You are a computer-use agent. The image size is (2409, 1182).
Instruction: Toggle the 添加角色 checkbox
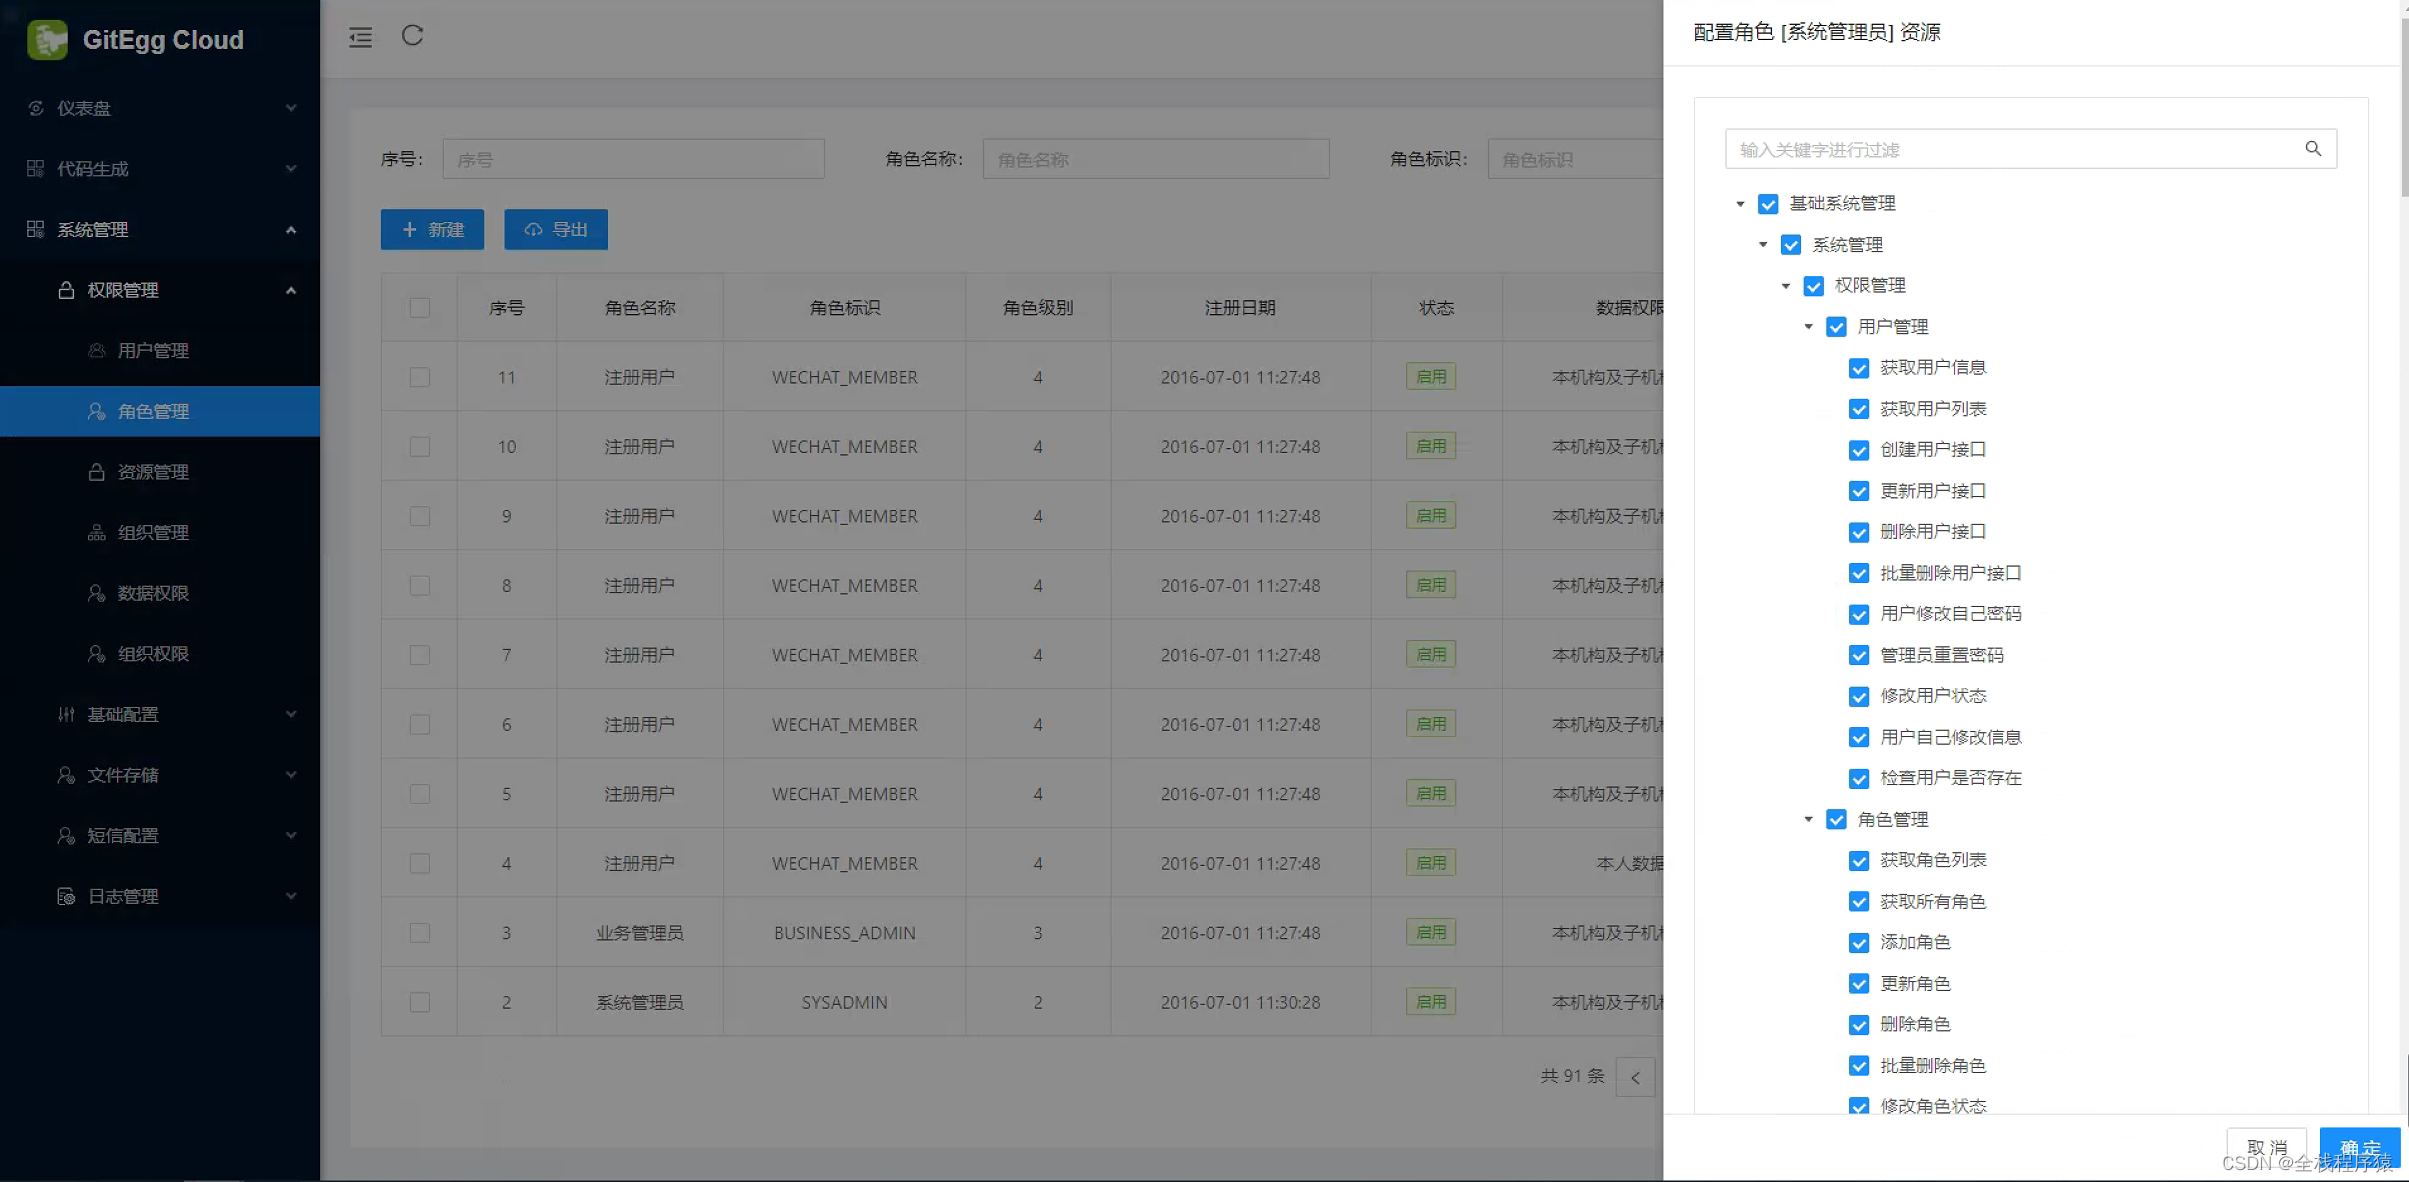pyautogui.click(x=1858, y=943)
